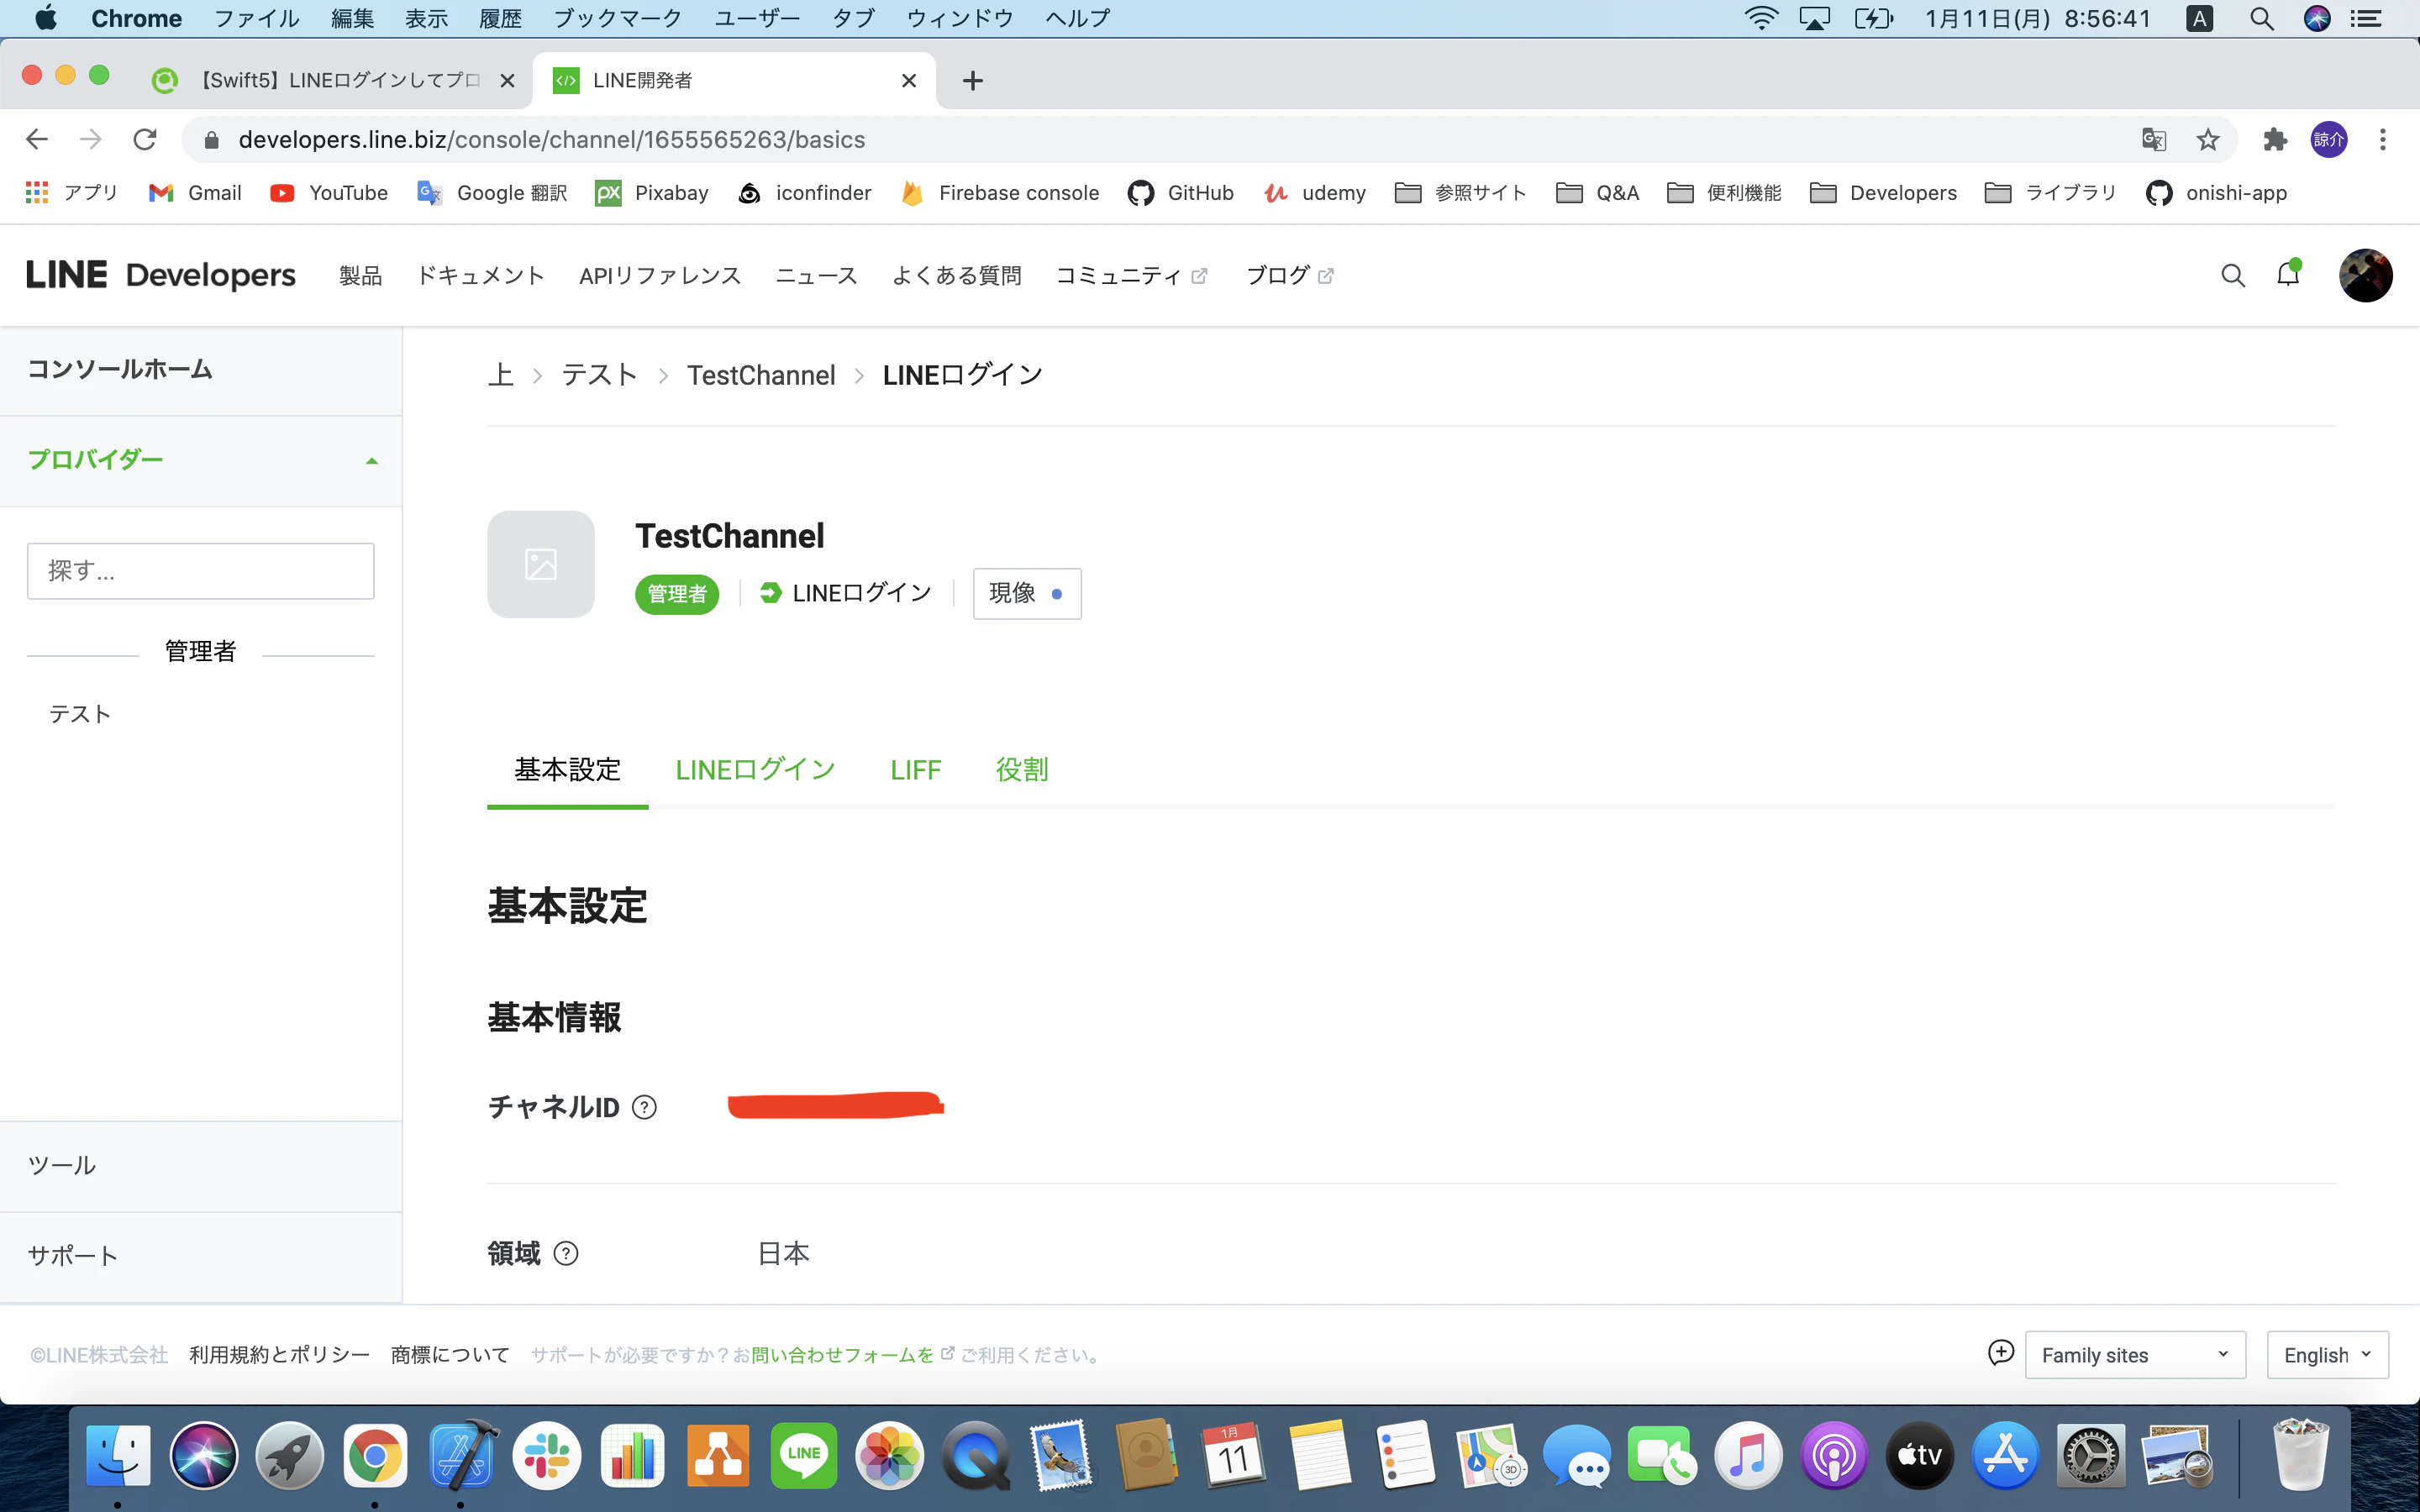Switch to the LIFF tab

pyautogui.click(x=915, y=770)
